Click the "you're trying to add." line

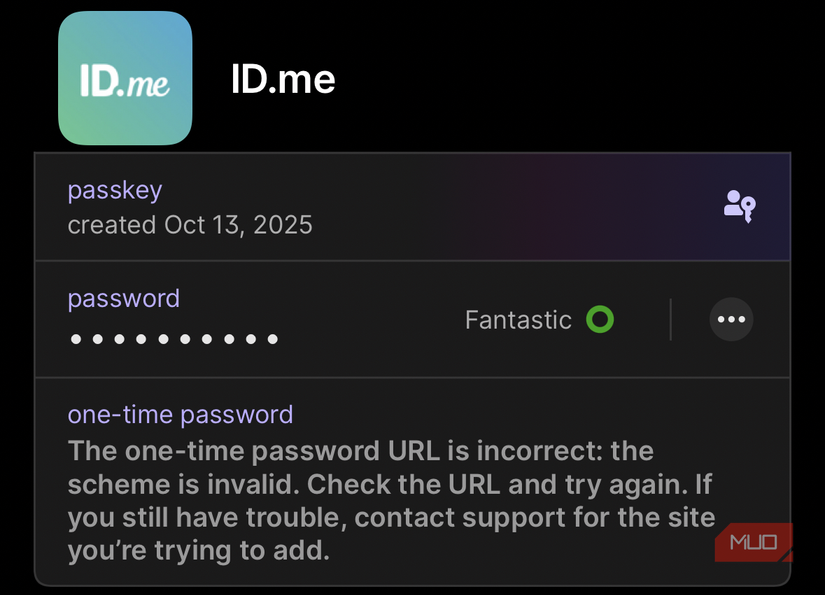click(198, 550)
